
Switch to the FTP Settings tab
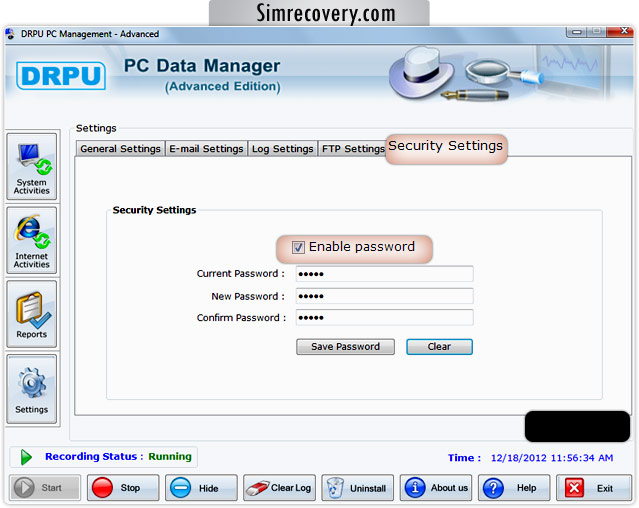click(x=353, y=149)
